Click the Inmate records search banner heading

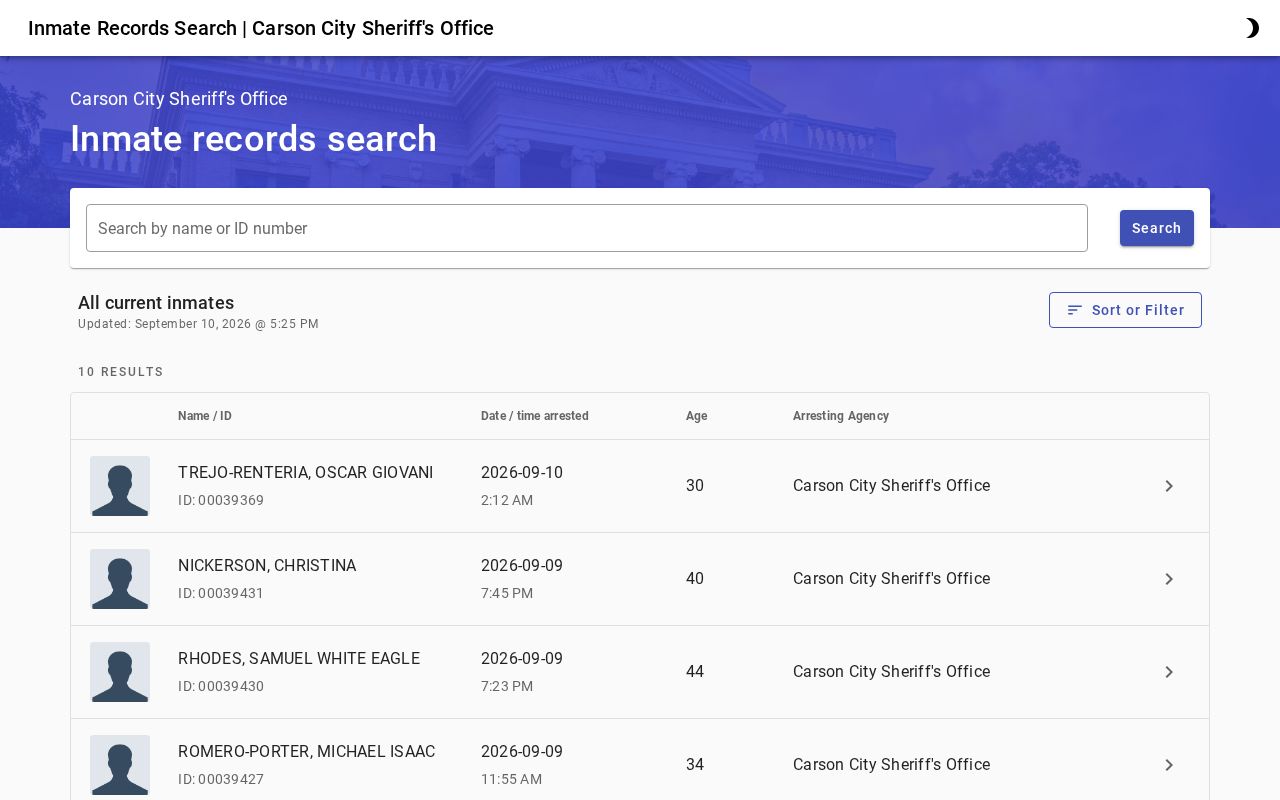coord(253,139)
